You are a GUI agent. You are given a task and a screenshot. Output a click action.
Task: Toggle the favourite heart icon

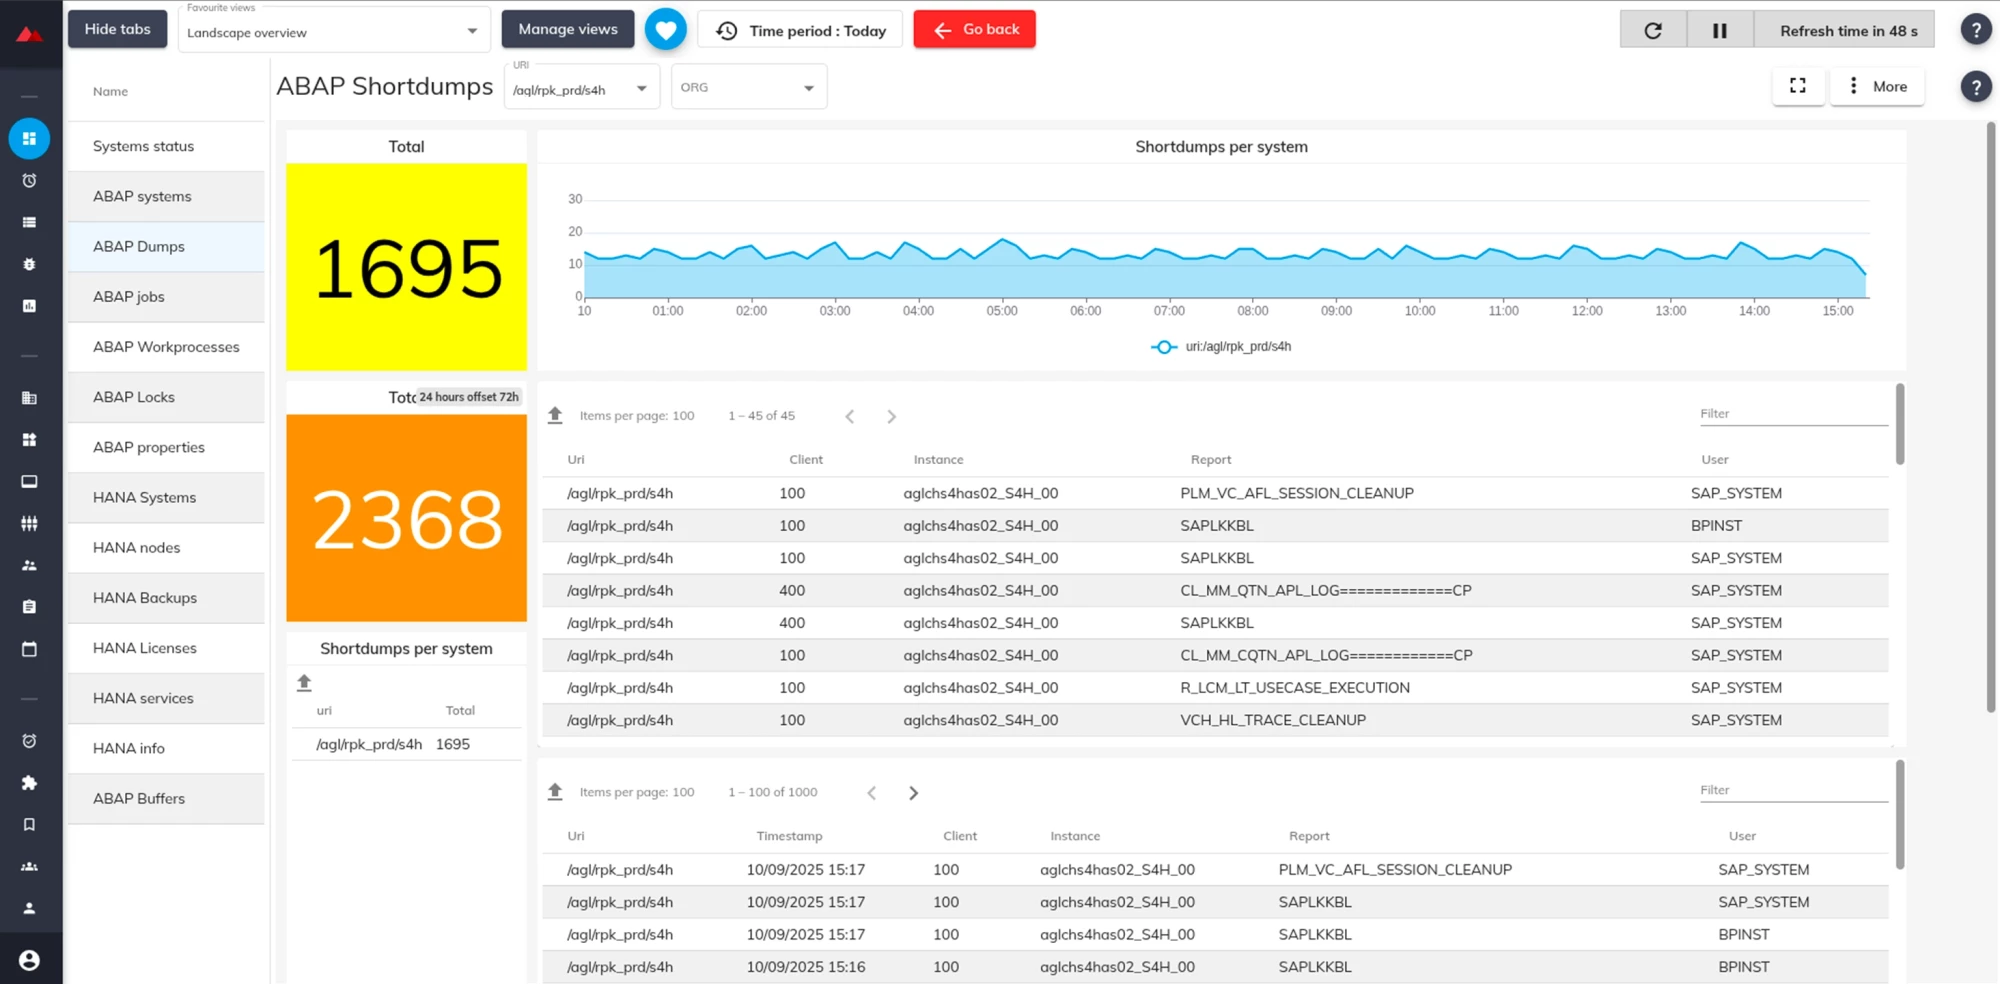click(x=665, y=30)
